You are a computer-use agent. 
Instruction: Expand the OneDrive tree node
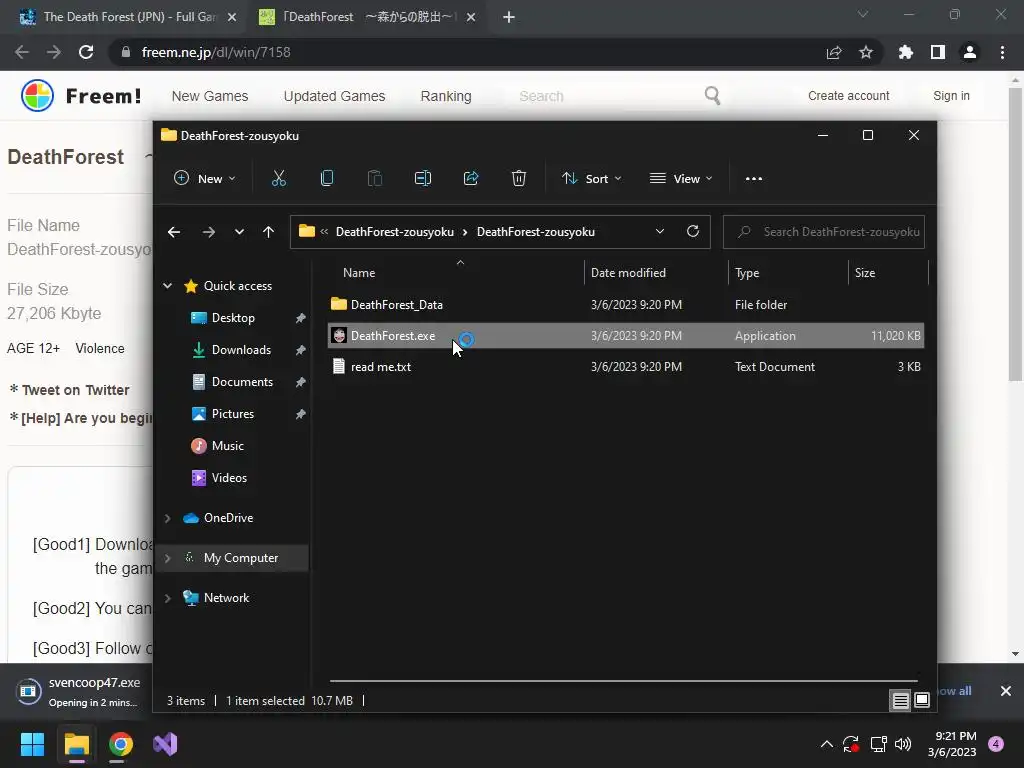[x=168, y=518]
